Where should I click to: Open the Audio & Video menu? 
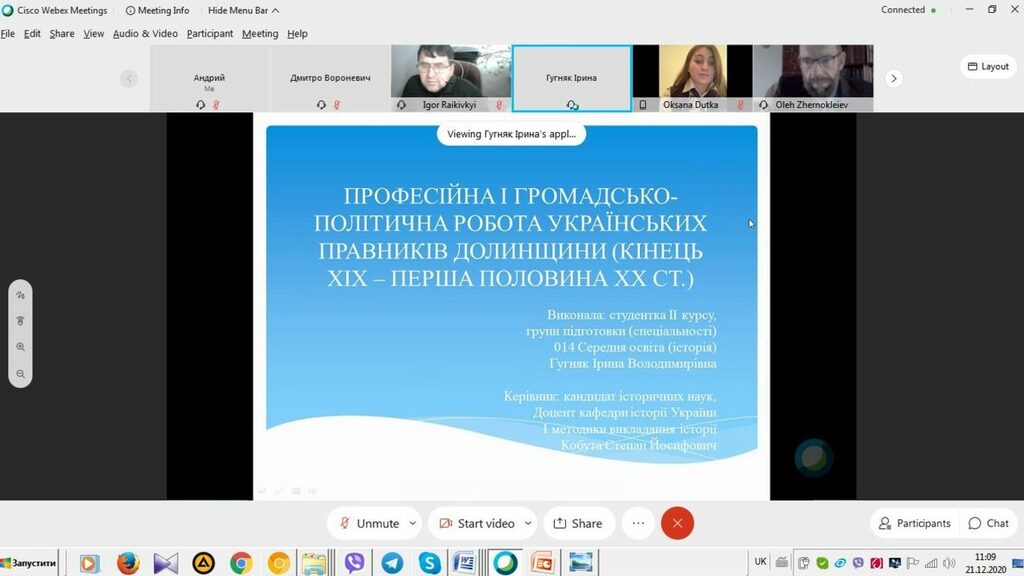point(145,33)
